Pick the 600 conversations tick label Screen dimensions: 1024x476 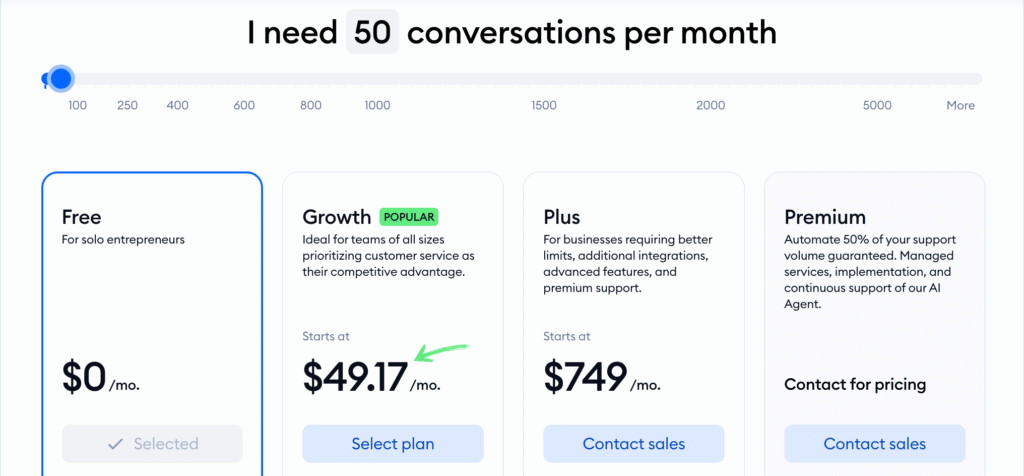pos(244,106)
